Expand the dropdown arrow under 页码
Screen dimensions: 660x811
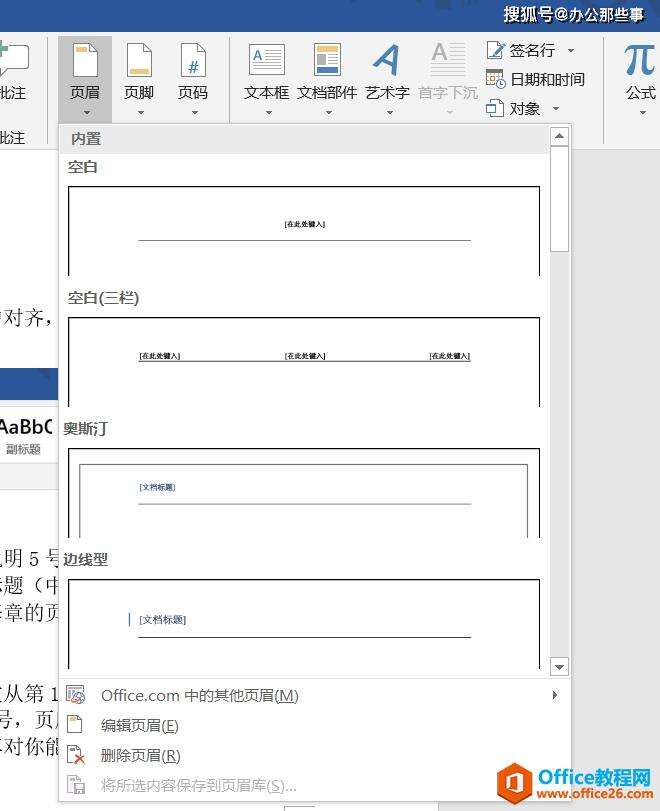click(194, 112)
